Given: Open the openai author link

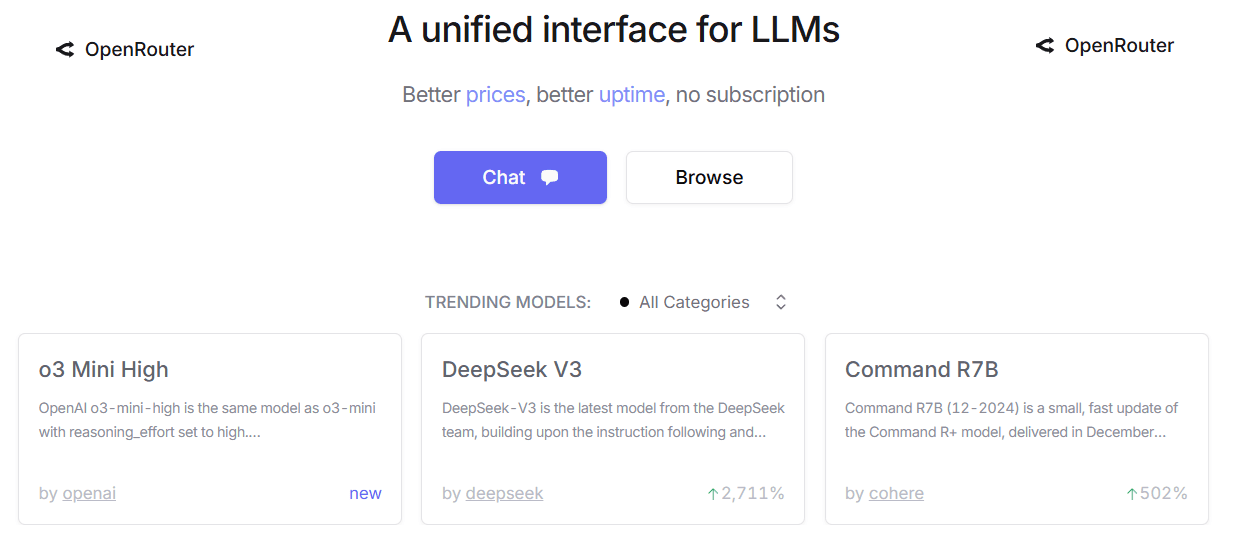Looking at the screenshot, I should pos(89,493).
